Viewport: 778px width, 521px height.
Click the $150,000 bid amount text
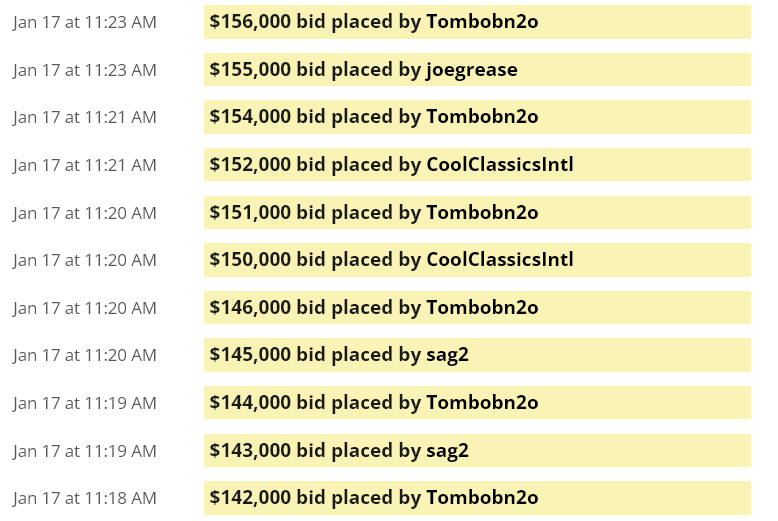coord(250,260)
